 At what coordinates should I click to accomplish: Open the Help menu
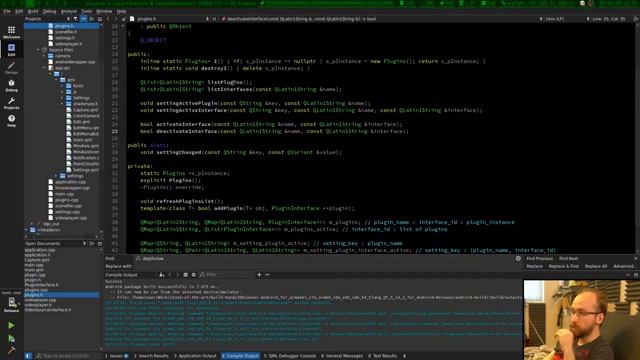[121, 11]
